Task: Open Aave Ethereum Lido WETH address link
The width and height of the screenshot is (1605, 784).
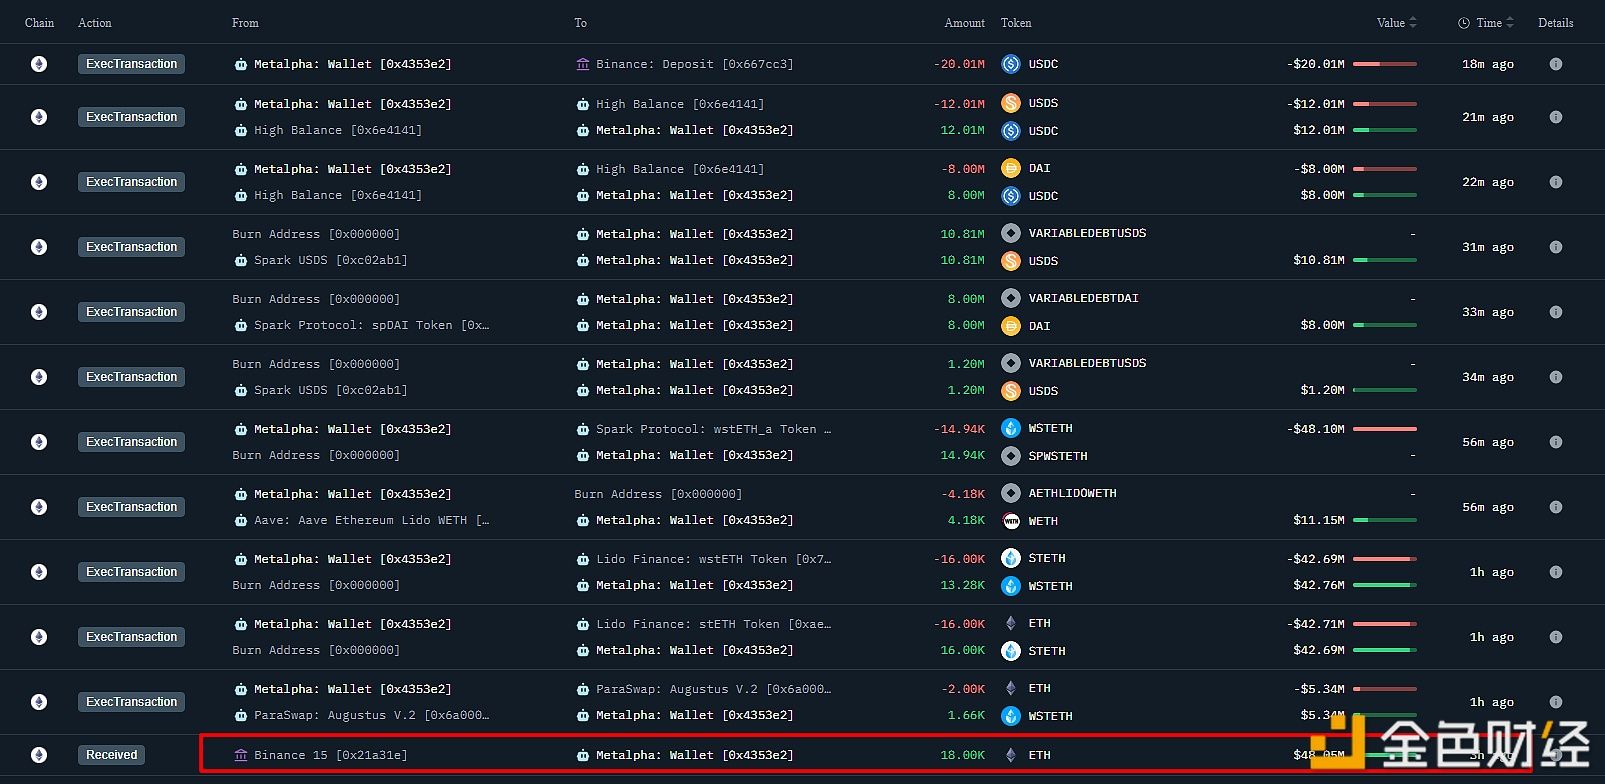Action: pyautogui.click(x=371, y=520)
